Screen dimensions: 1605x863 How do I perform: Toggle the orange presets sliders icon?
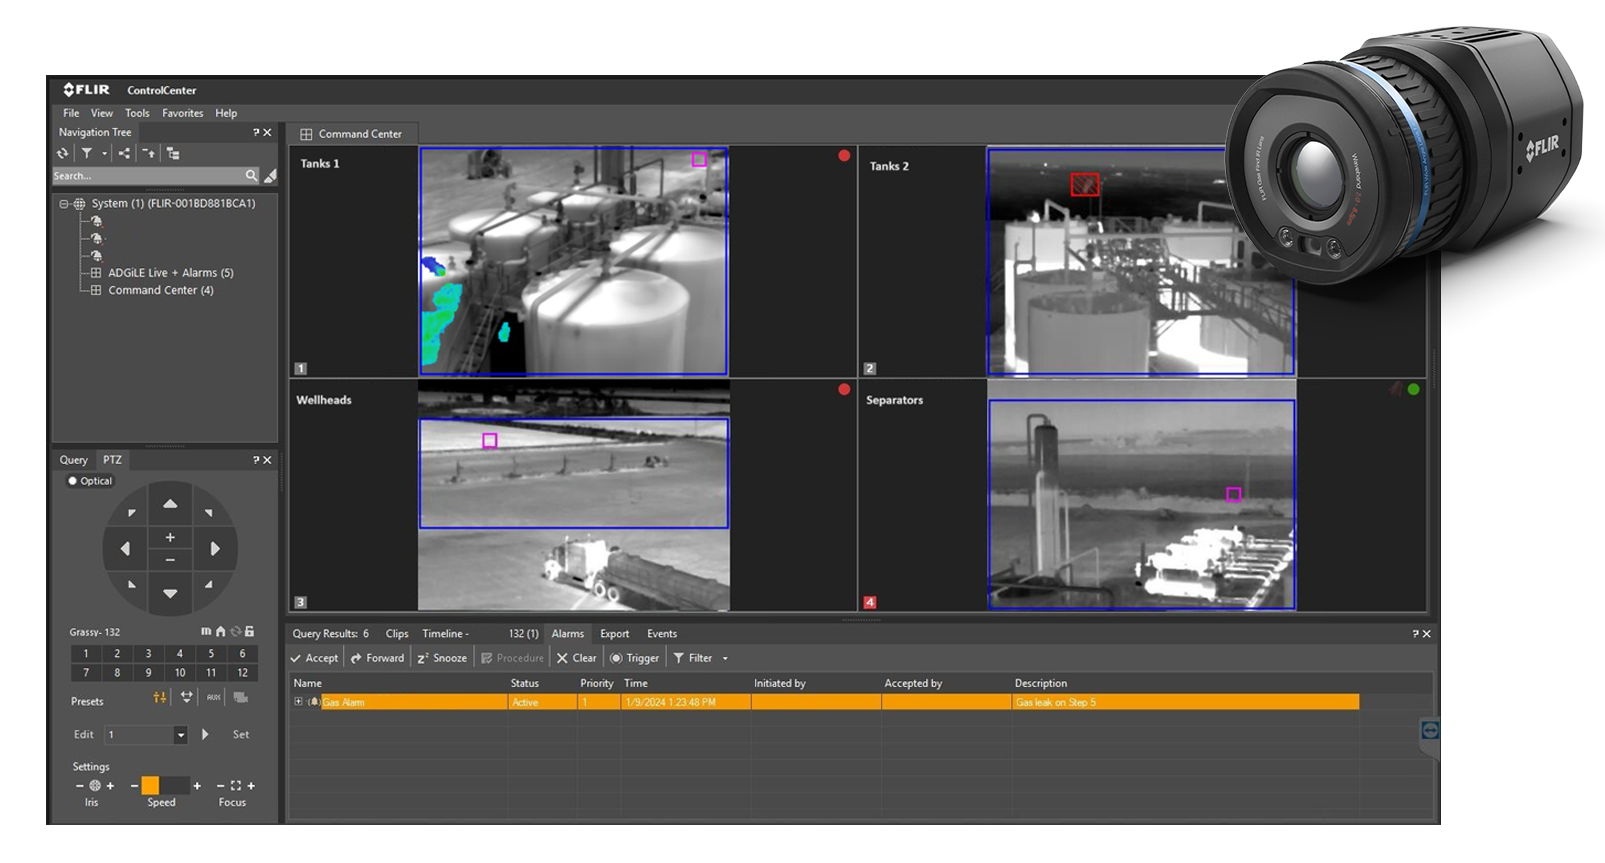click(160, 698)
